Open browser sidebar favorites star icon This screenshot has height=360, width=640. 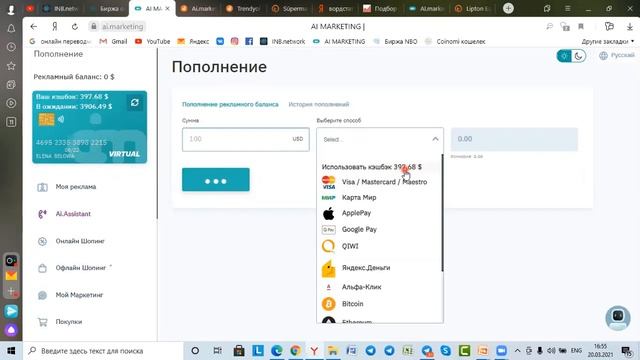pyautogui.click(x=11, y=66)
